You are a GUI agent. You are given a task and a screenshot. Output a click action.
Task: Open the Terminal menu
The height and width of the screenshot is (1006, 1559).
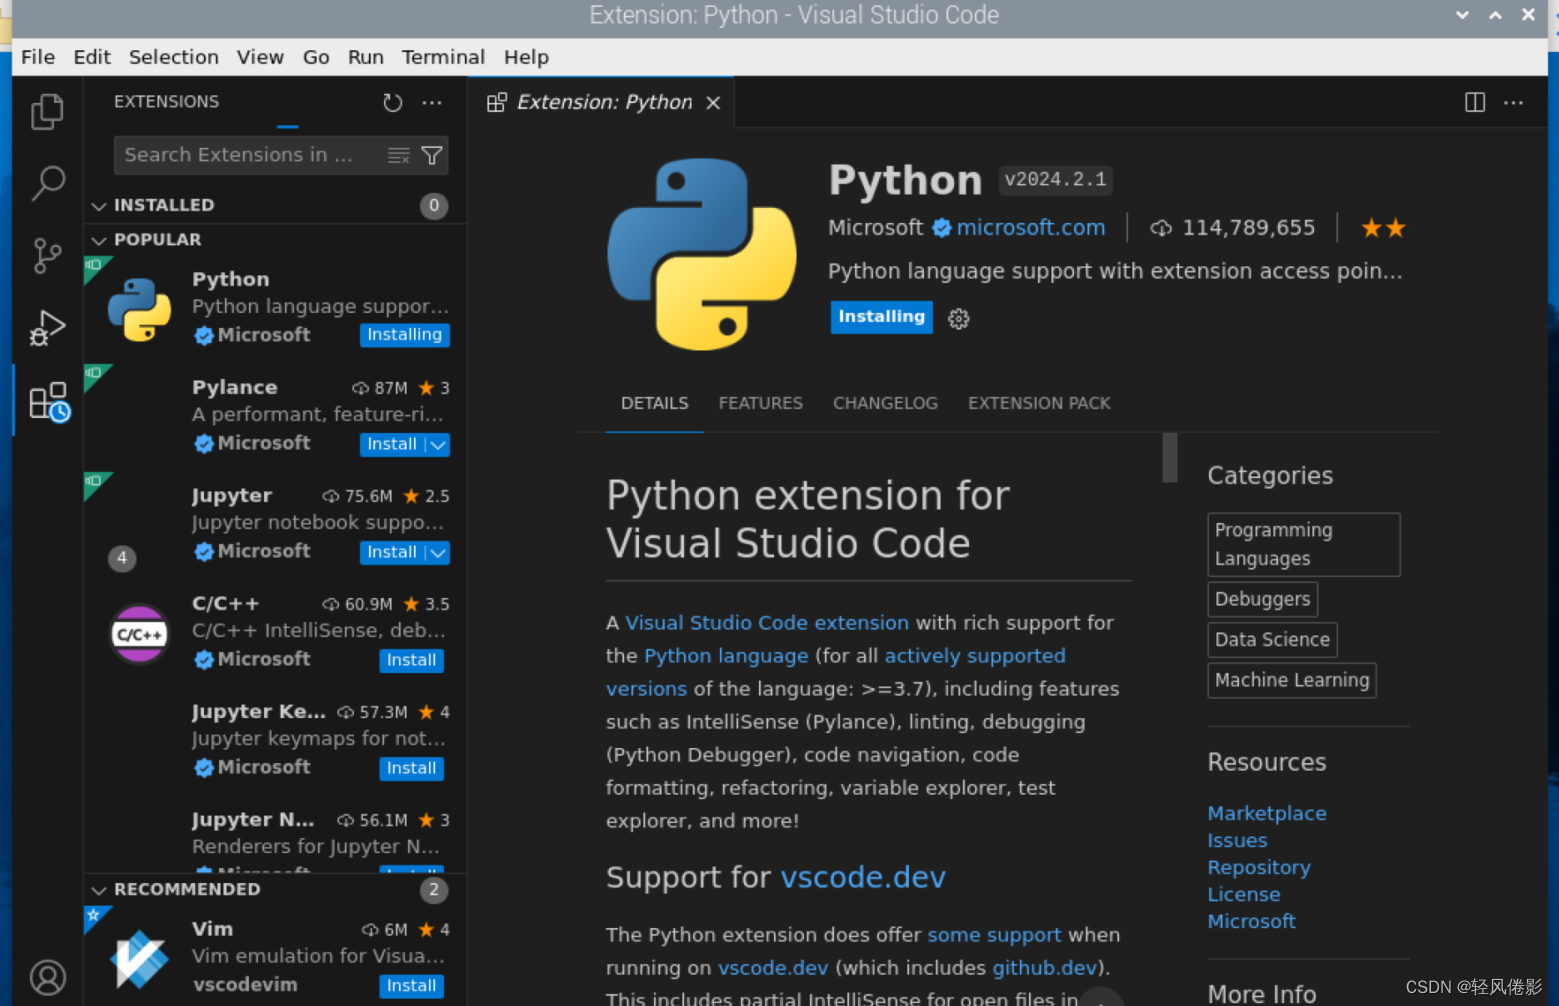(x=443, y=57)
